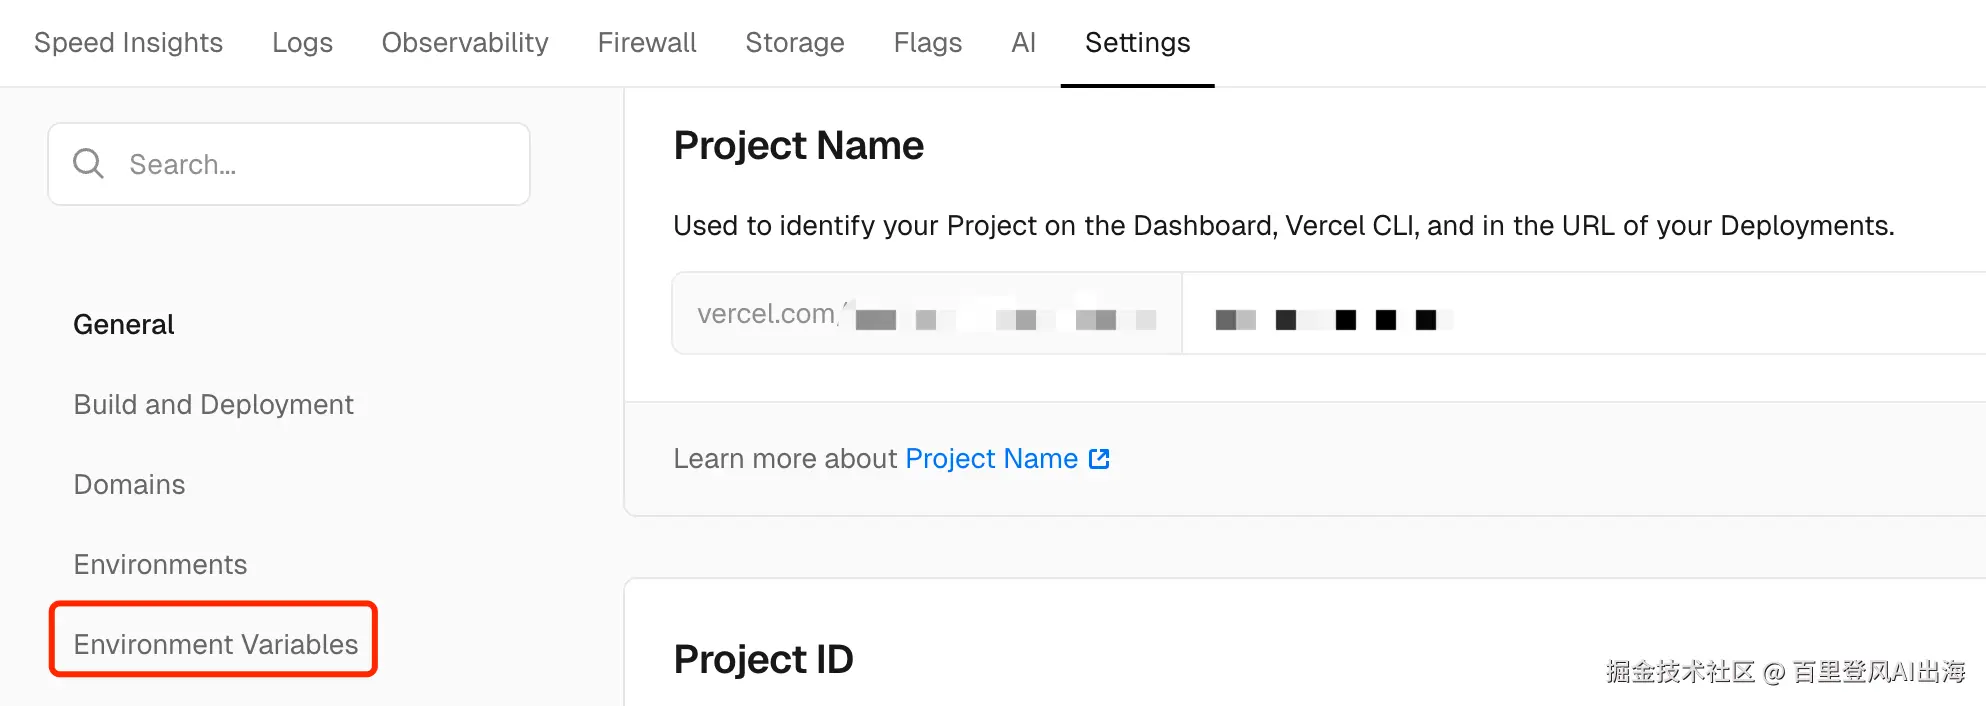Select General in the settings sidebar
The image size is (1986, 706).
(124, 325)
